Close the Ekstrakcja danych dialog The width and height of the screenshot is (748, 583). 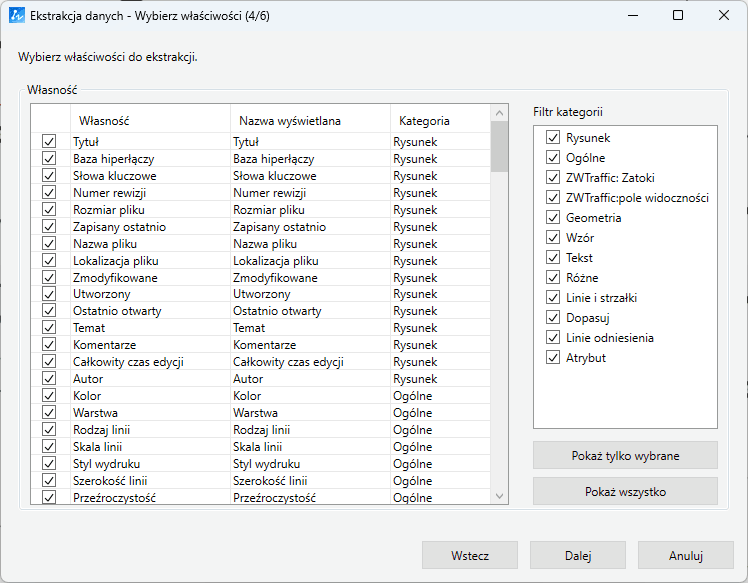[x=724, y=15]
